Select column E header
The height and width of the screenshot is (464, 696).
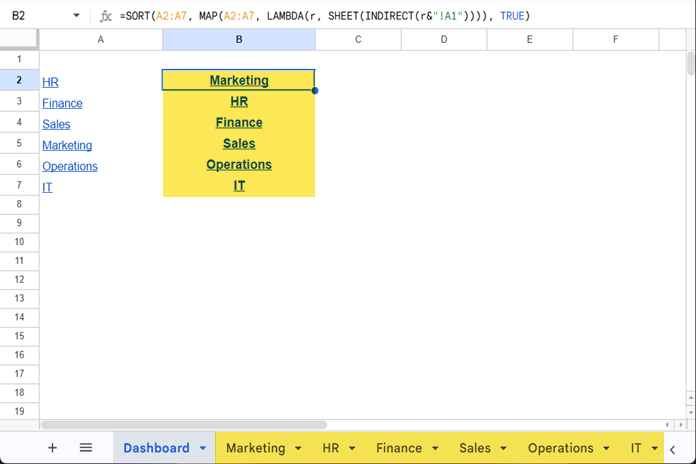(x=530, y=40)
